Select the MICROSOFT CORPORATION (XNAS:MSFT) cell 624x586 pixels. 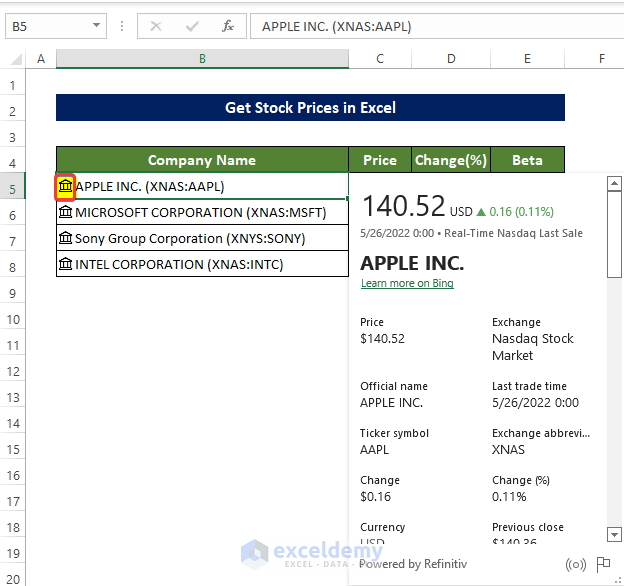pos(202,212)
